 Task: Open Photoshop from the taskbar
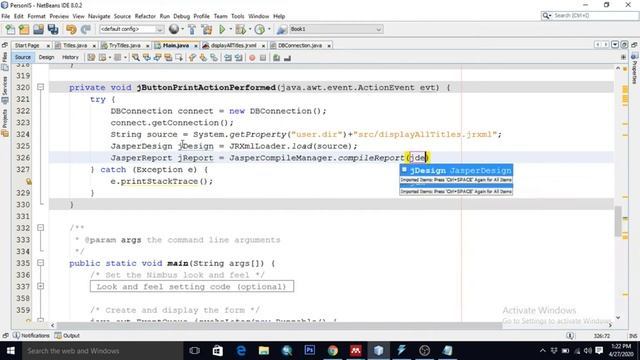pyautogui.click(x=310, y=351)
